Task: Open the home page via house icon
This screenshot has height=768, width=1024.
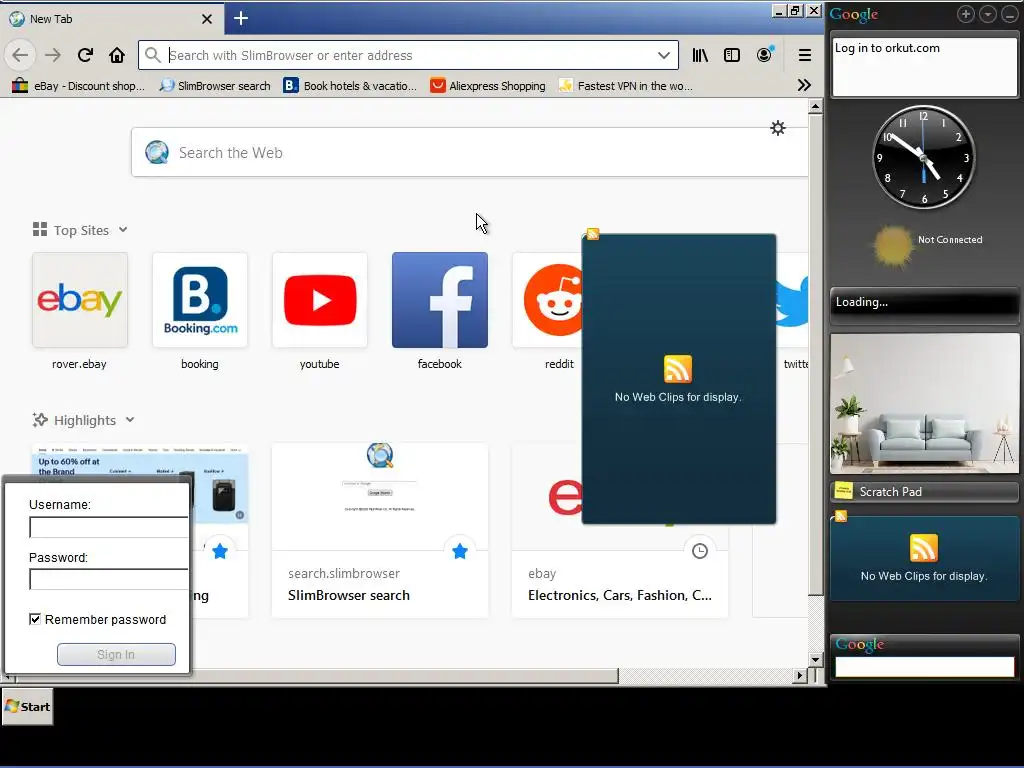Action: coord(117,56)
